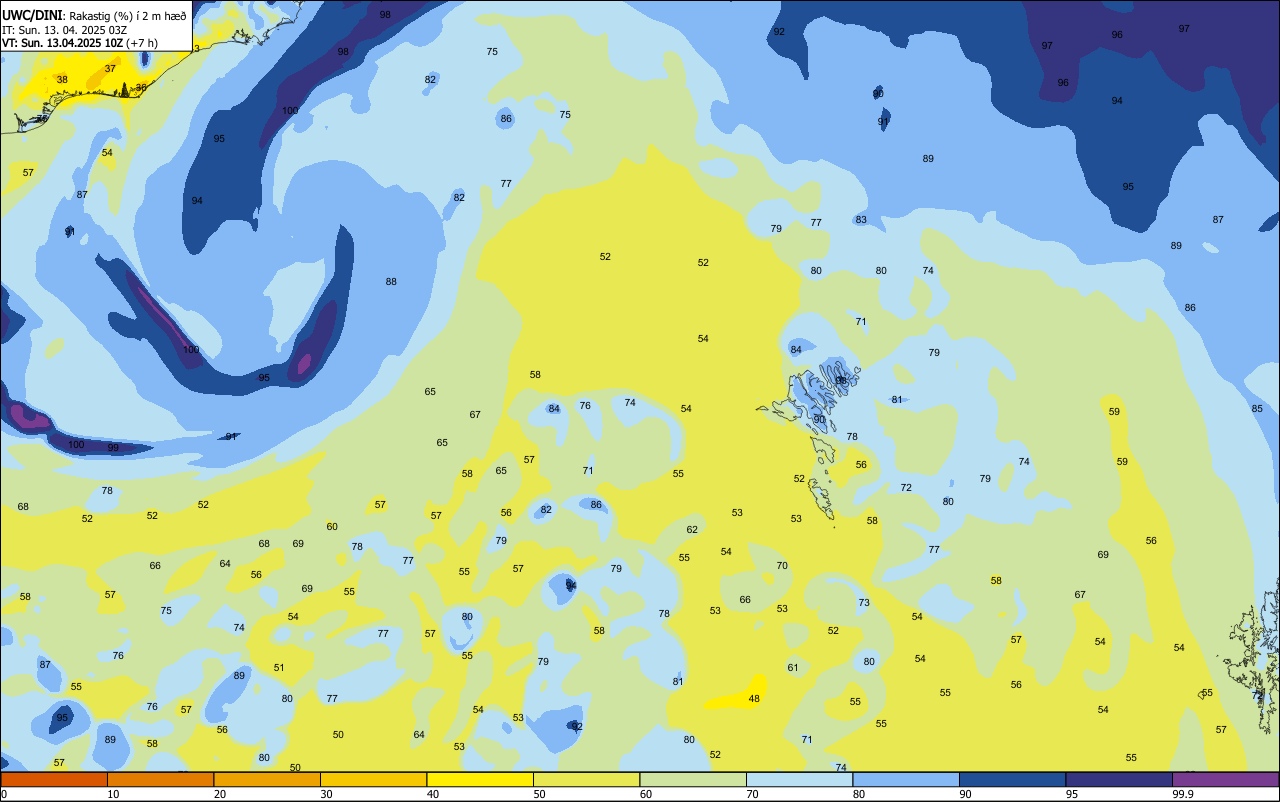The height and width of the screenshot is (802, 1280).
Task: Click the map value '37' near the top-left coast
Action: (110, 68)
